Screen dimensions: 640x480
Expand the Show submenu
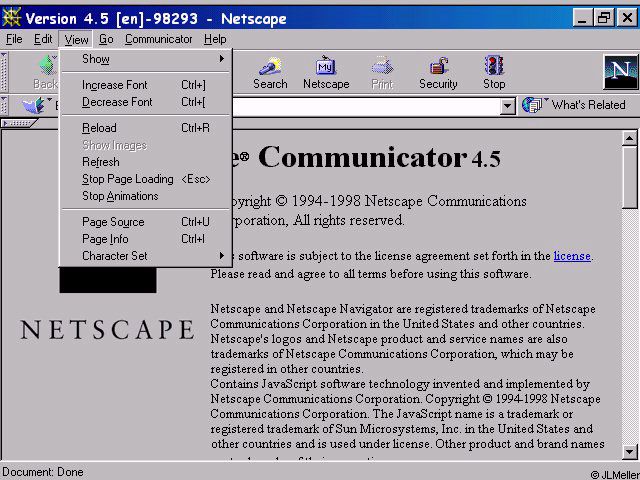coord(146,59)
